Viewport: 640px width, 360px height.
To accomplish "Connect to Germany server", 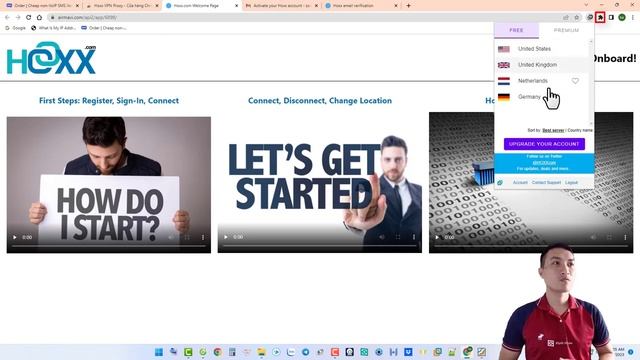I will pyautogui.click(x=541, y=97).
